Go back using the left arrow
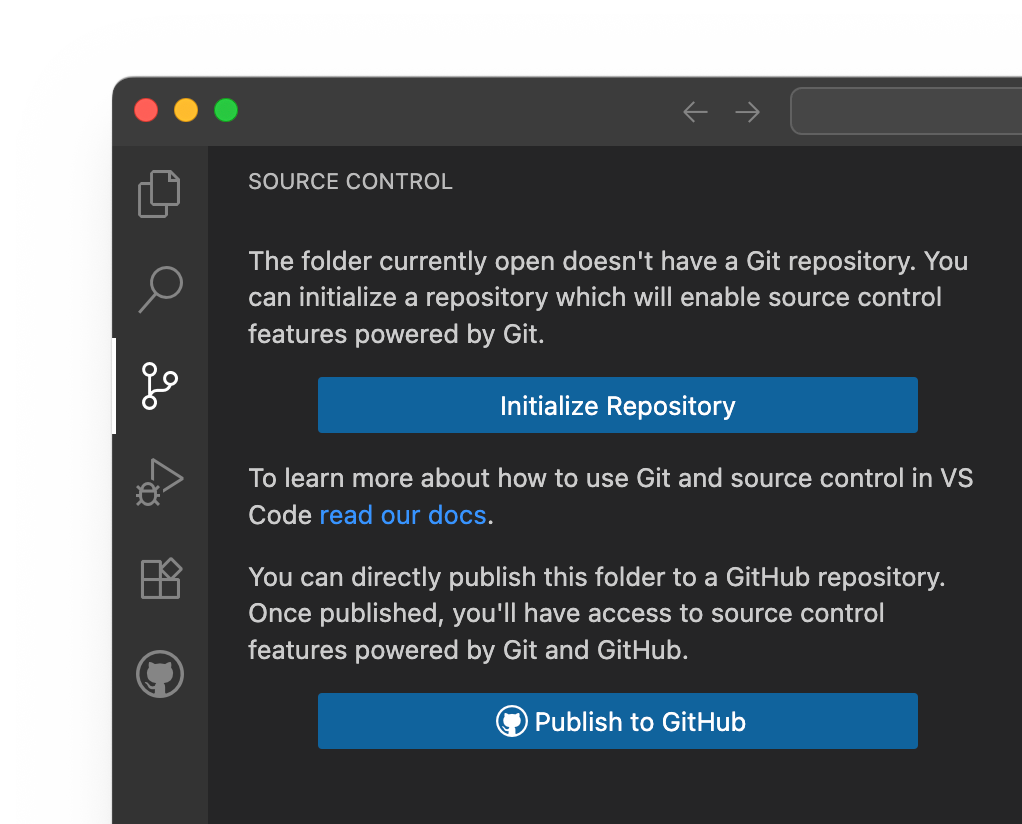 click(695, 112)
